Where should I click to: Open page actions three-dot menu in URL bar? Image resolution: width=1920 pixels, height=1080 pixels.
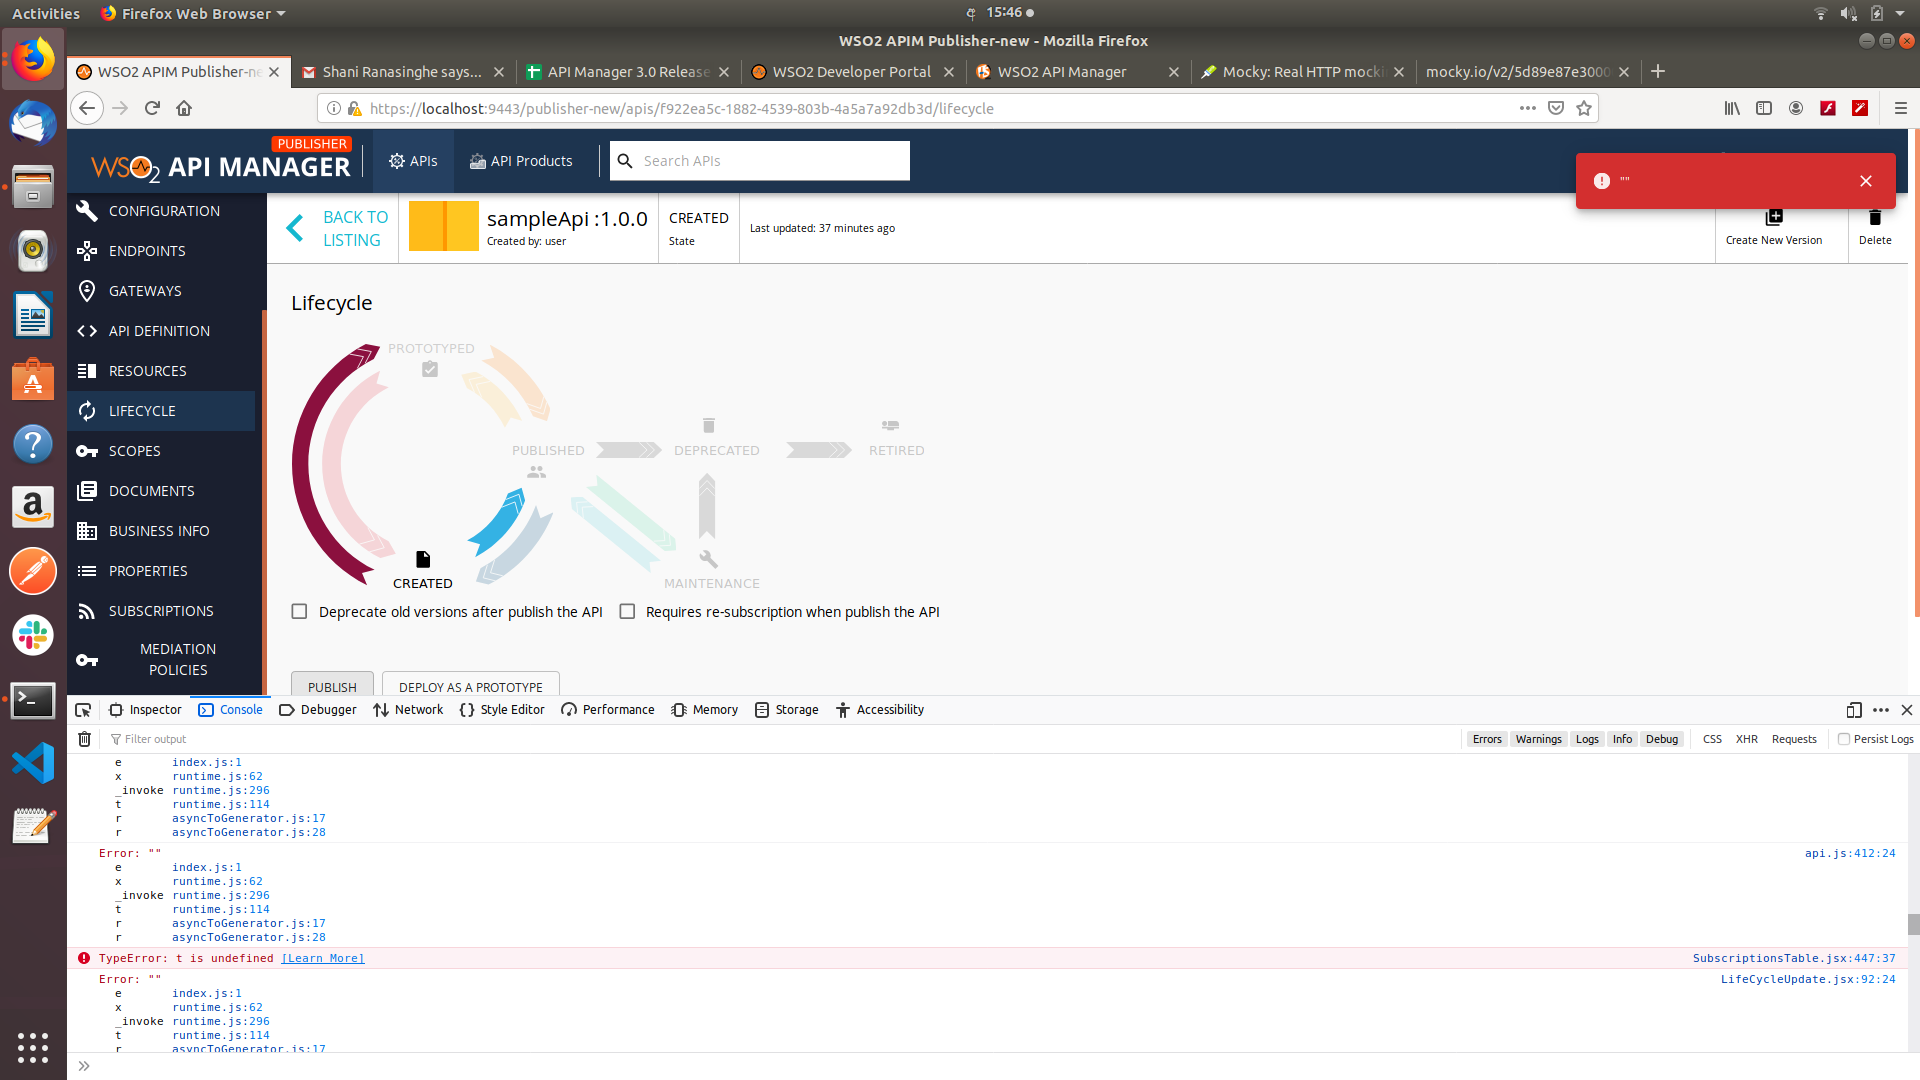pos(1528,108)
